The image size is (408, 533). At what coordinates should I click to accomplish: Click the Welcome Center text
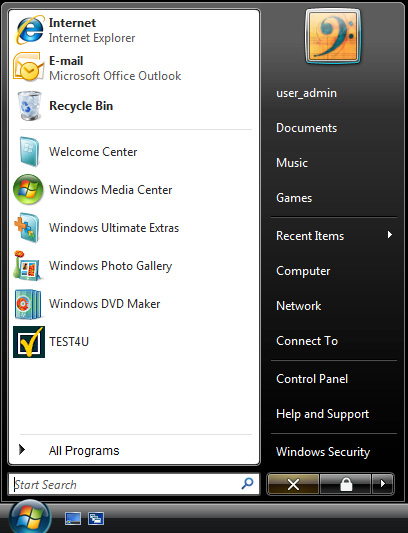(93, 152)
